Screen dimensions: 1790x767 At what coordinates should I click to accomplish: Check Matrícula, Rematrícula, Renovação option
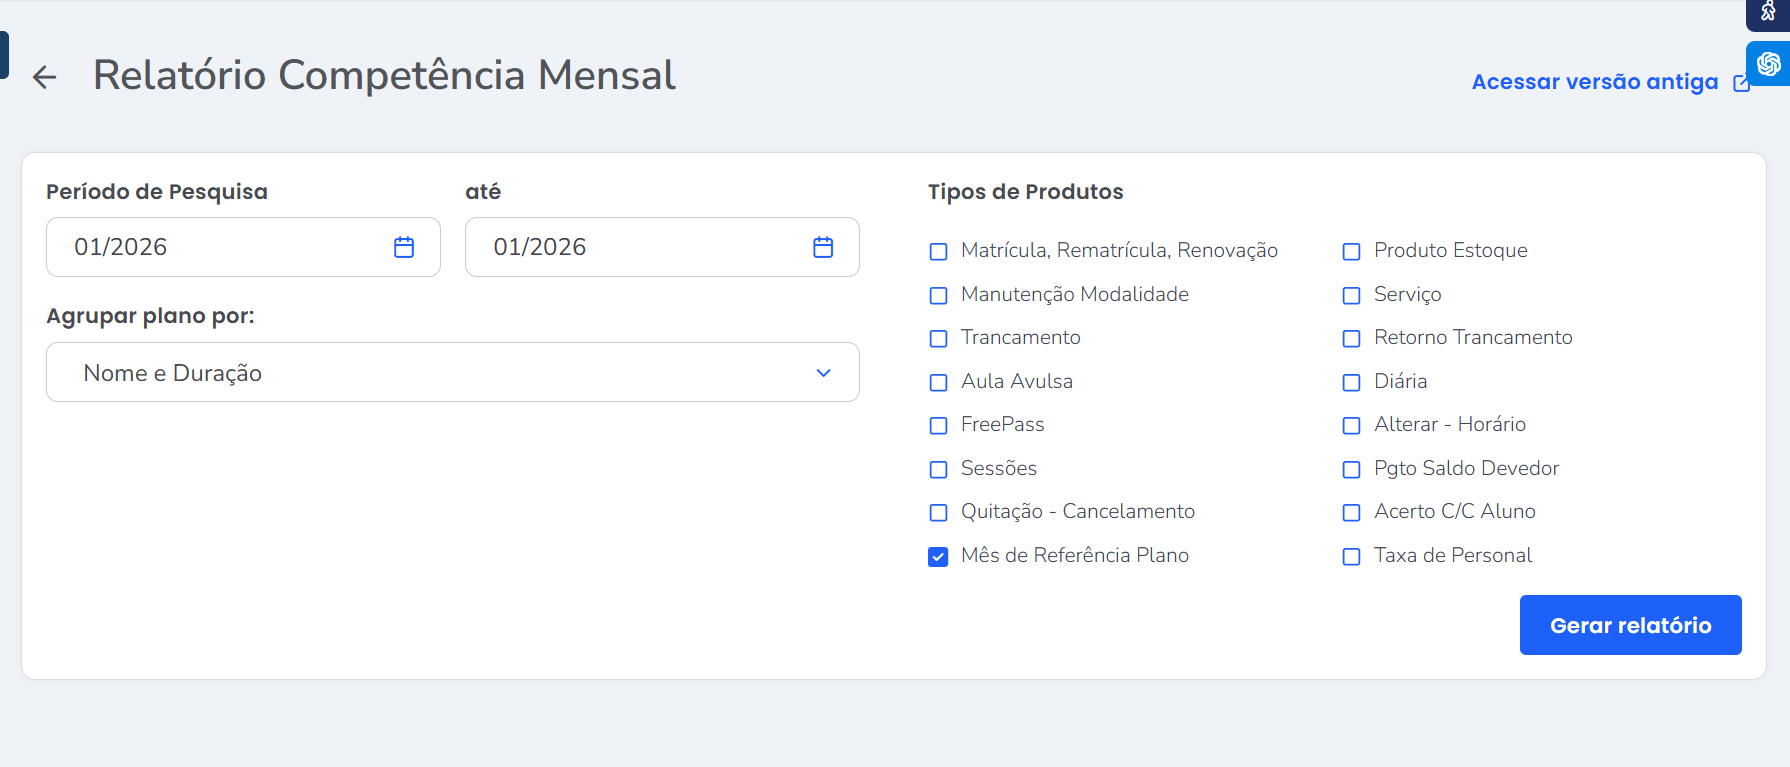tap(938, 252)
